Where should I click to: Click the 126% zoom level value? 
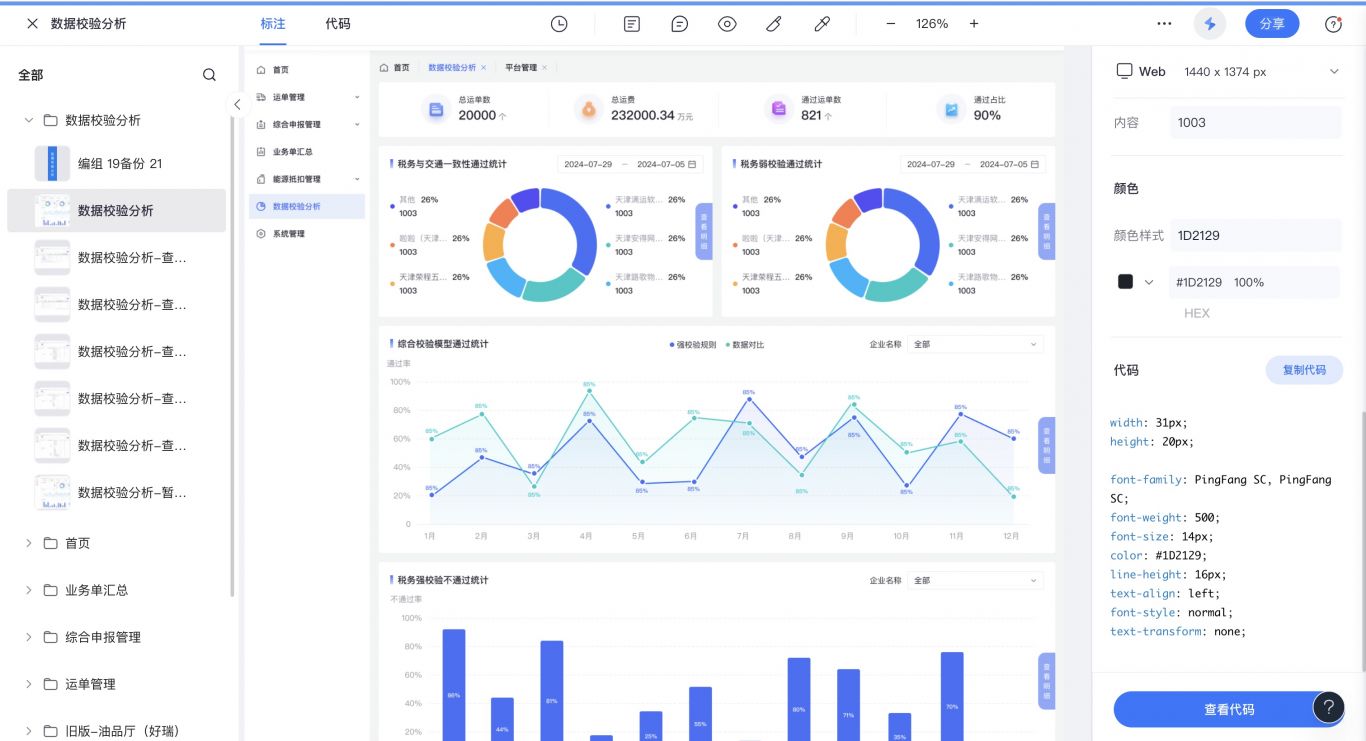click(932, 24)
